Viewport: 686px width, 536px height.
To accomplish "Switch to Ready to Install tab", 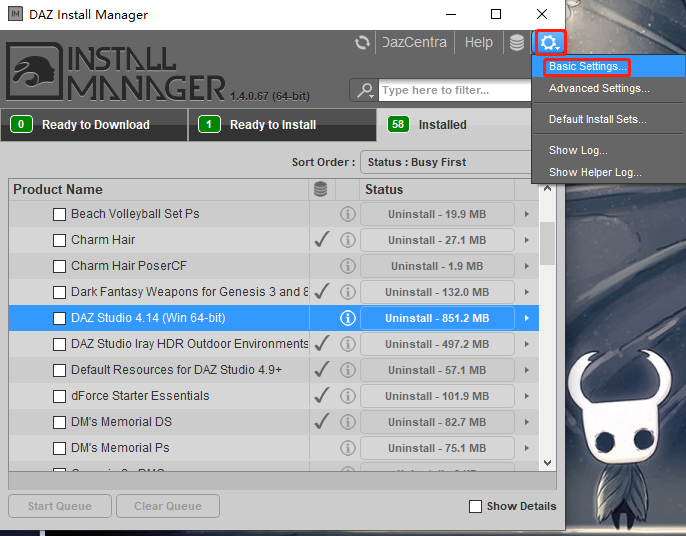I will (282, 125).
